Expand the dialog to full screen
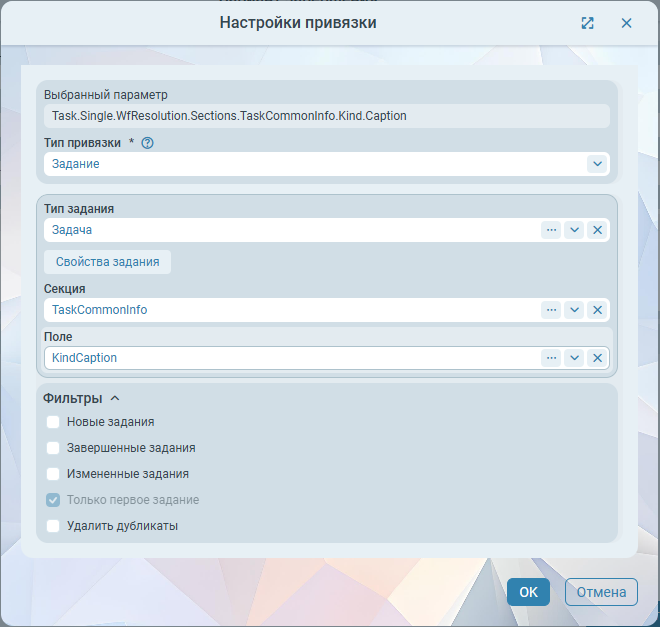Screen dimensions: 660x627 [588, 23]
